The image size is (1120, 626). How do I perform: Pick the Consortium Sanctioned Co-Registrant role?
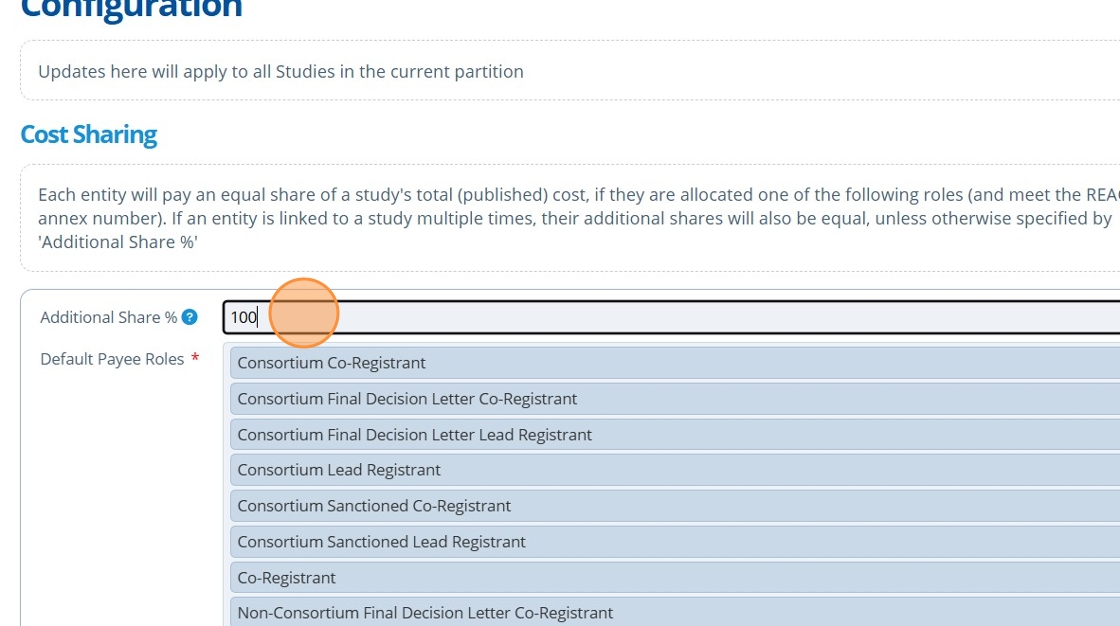point(374,506)
